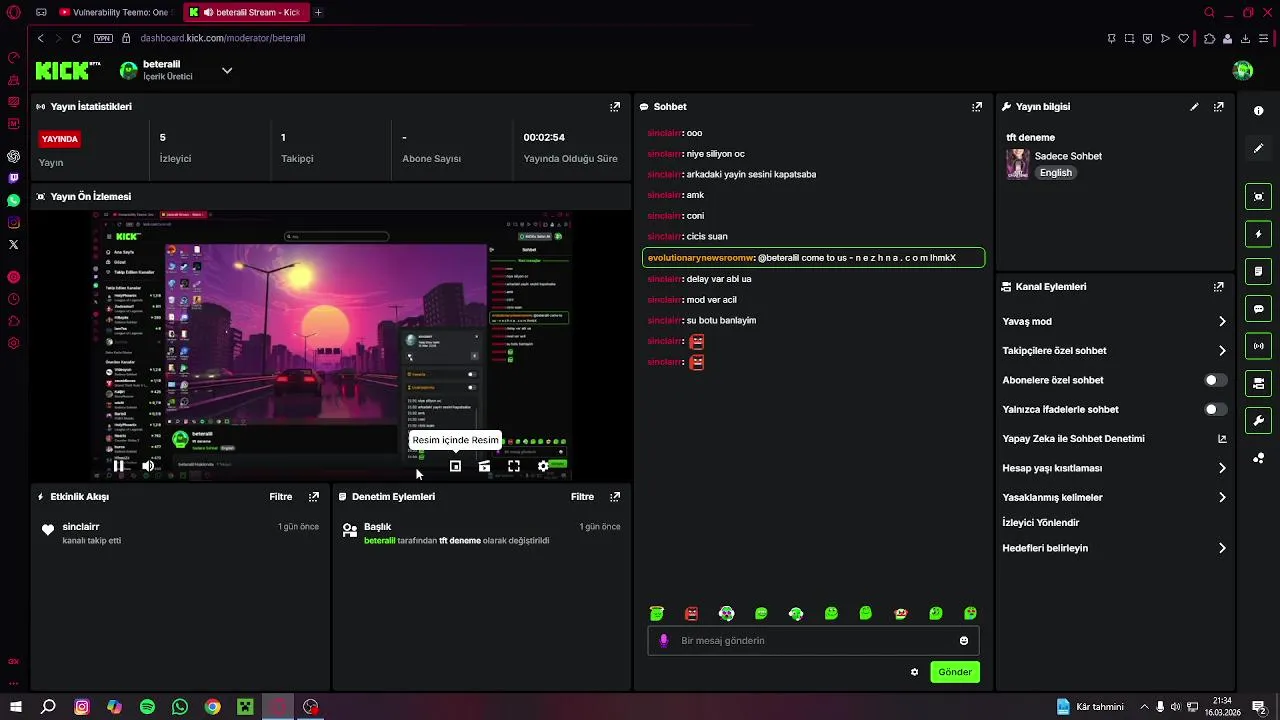Open Opera sidebar Twitch icon
This screenshot has height=720, width=1280.
(x=13, y=178)
